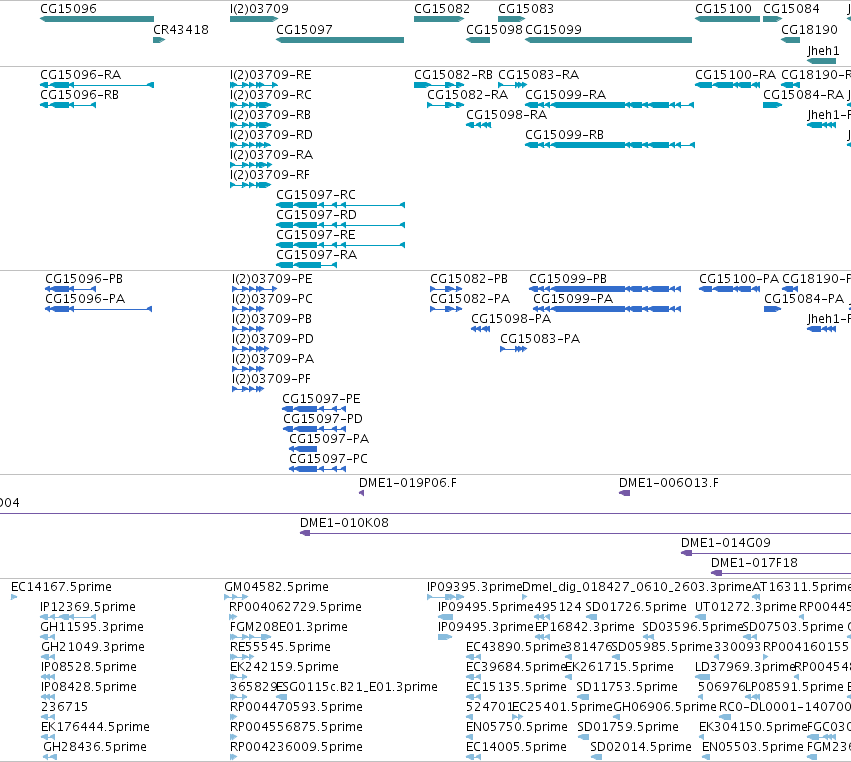
Task: Select EST GH11595.3prime
Action: tap(92, 627)
